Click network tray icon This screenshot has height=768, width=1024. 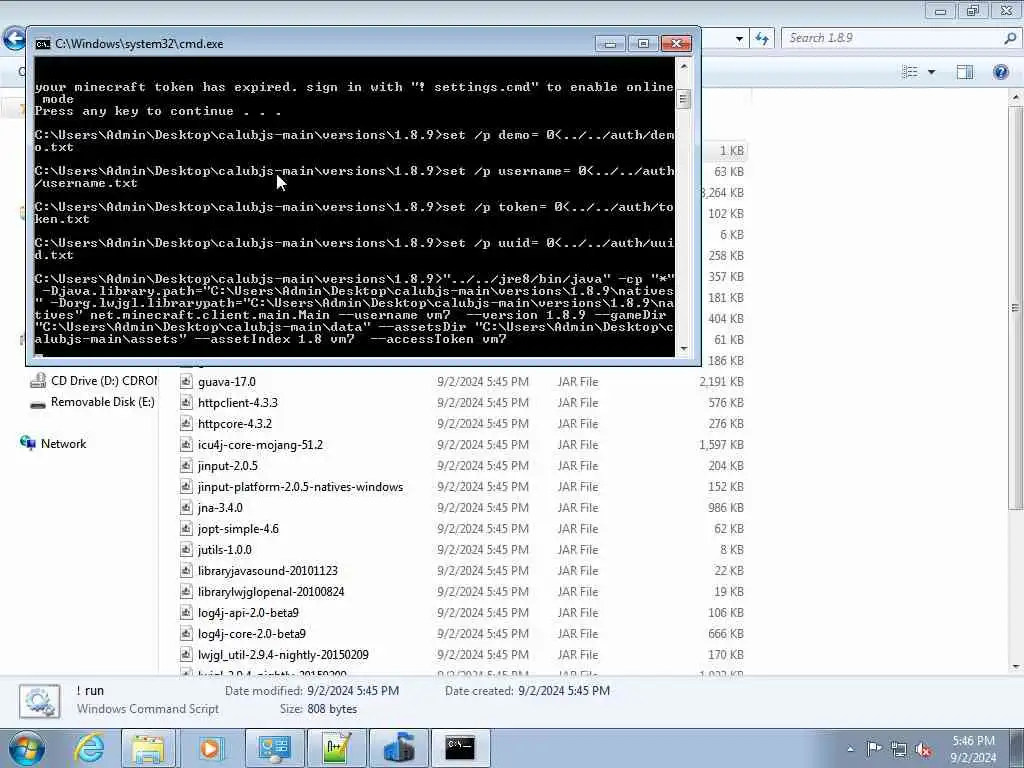tap(899, 749)
